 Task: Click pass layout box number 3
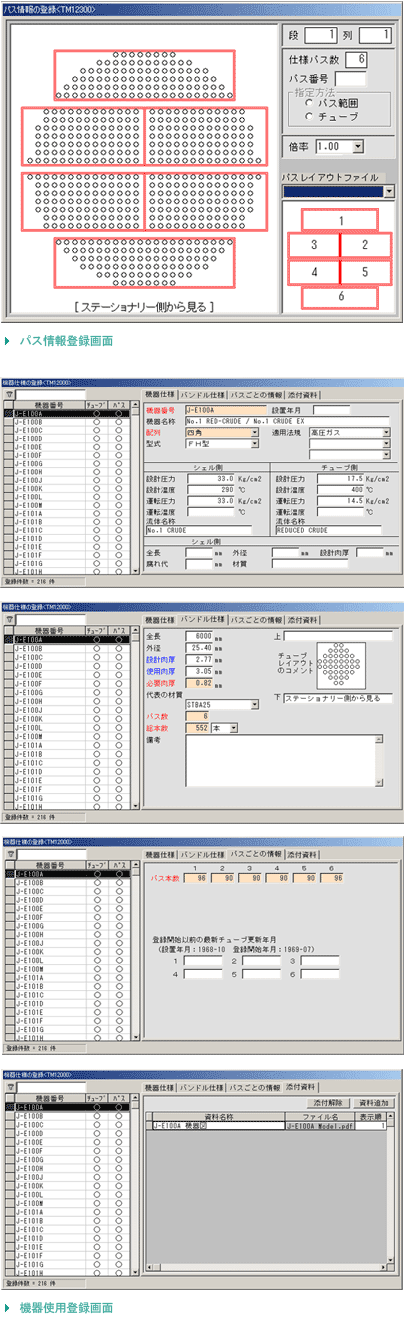[314, 245]
